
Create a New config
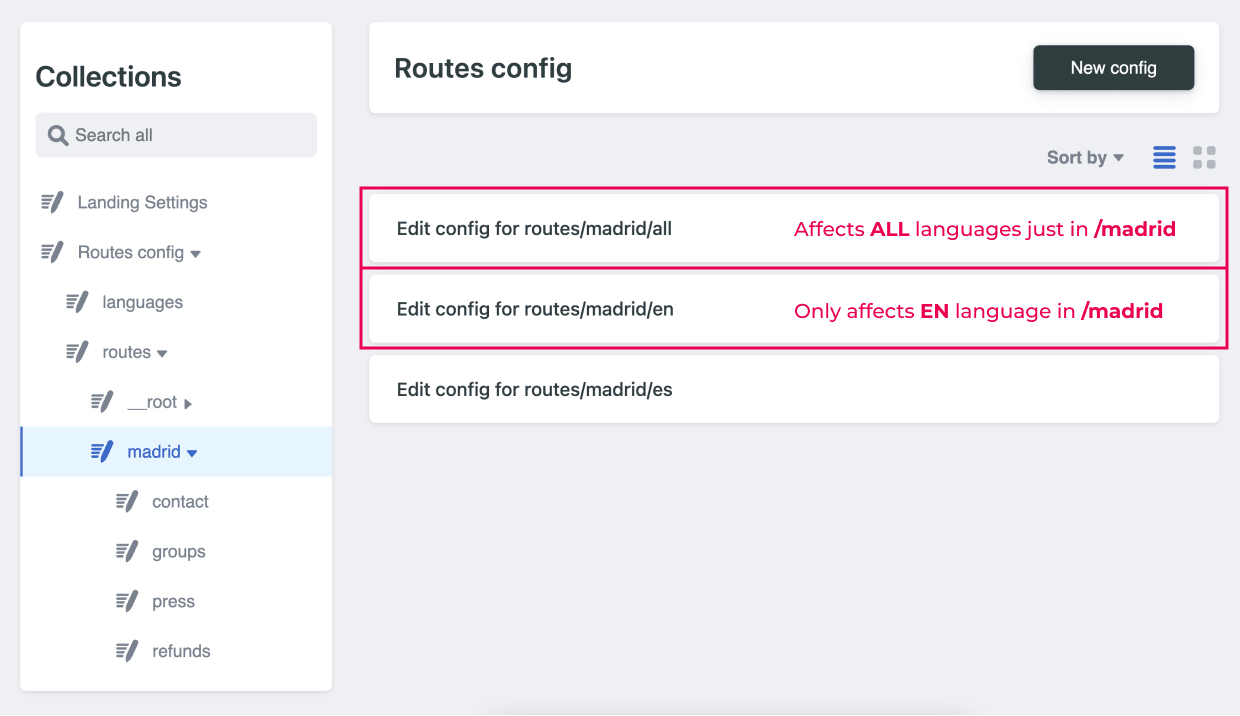(1113, 68)
